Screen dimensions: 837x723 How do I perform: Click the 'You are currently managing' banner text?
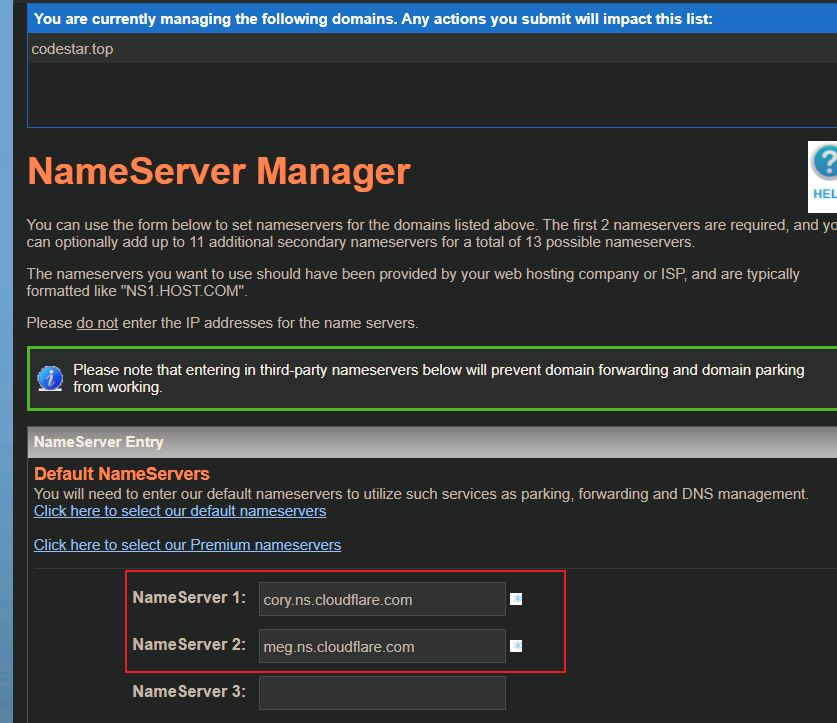tap(373, 19)
